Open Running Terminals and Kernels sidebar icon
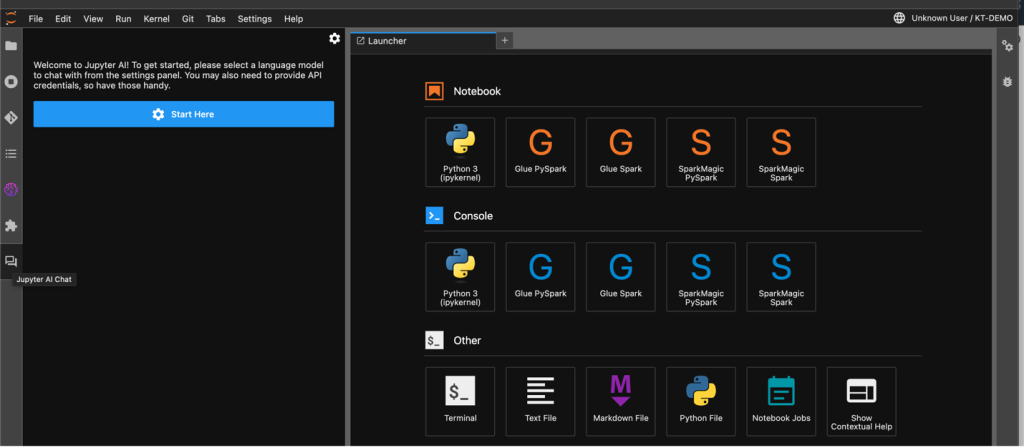The width and height of the screenshot is (1024, 448). (11, 82)
